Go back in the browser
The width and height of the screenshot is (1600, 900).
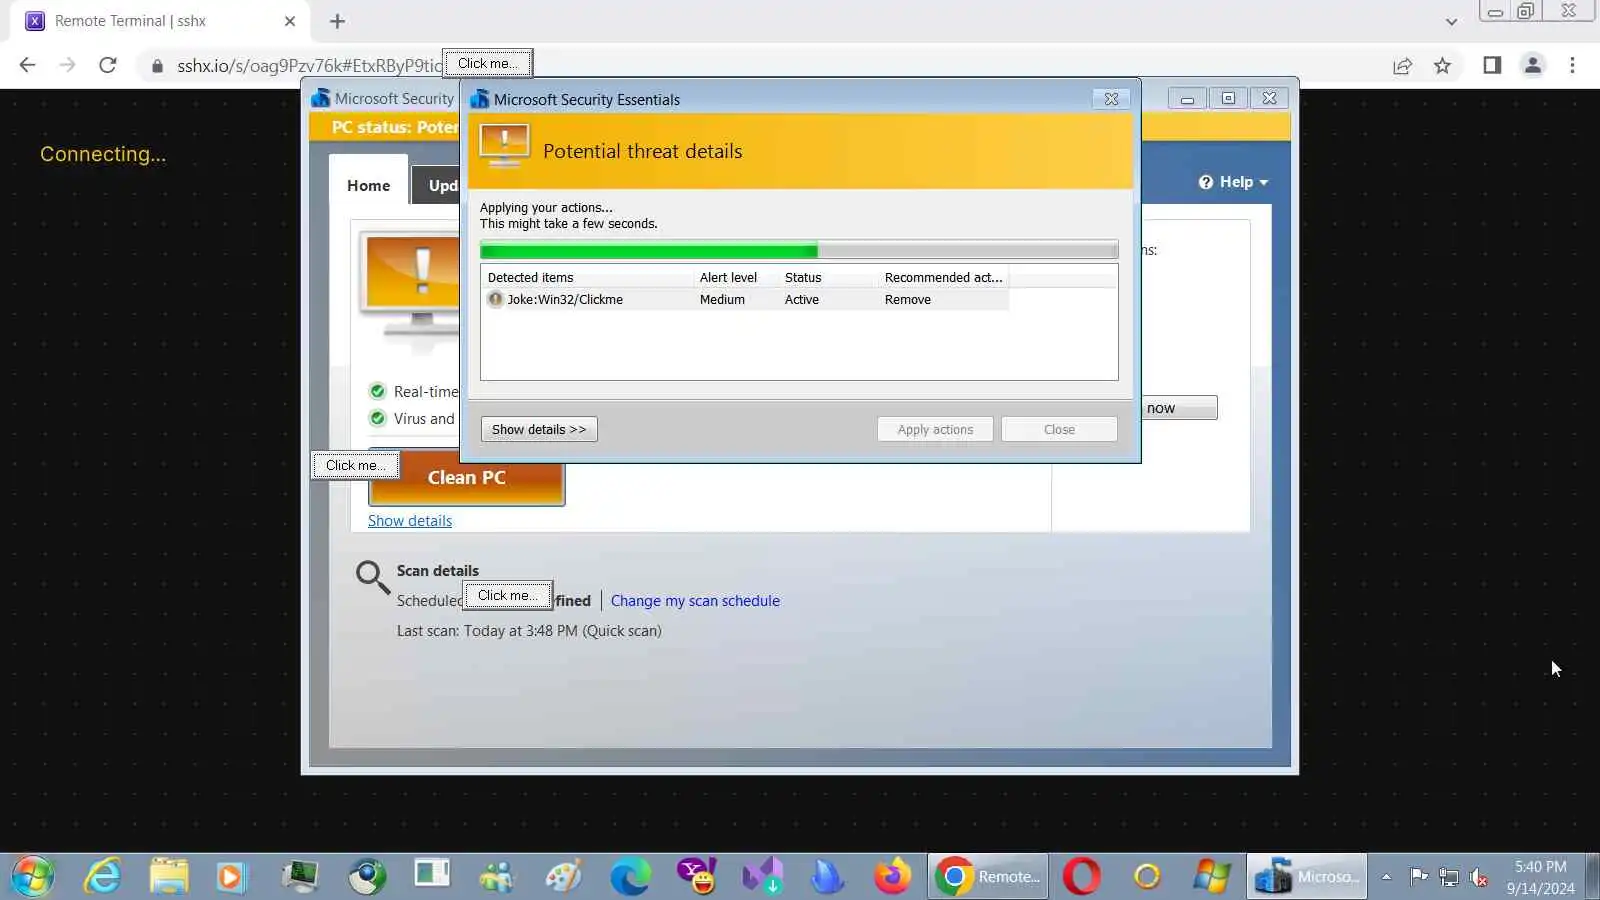click(27, 65)
